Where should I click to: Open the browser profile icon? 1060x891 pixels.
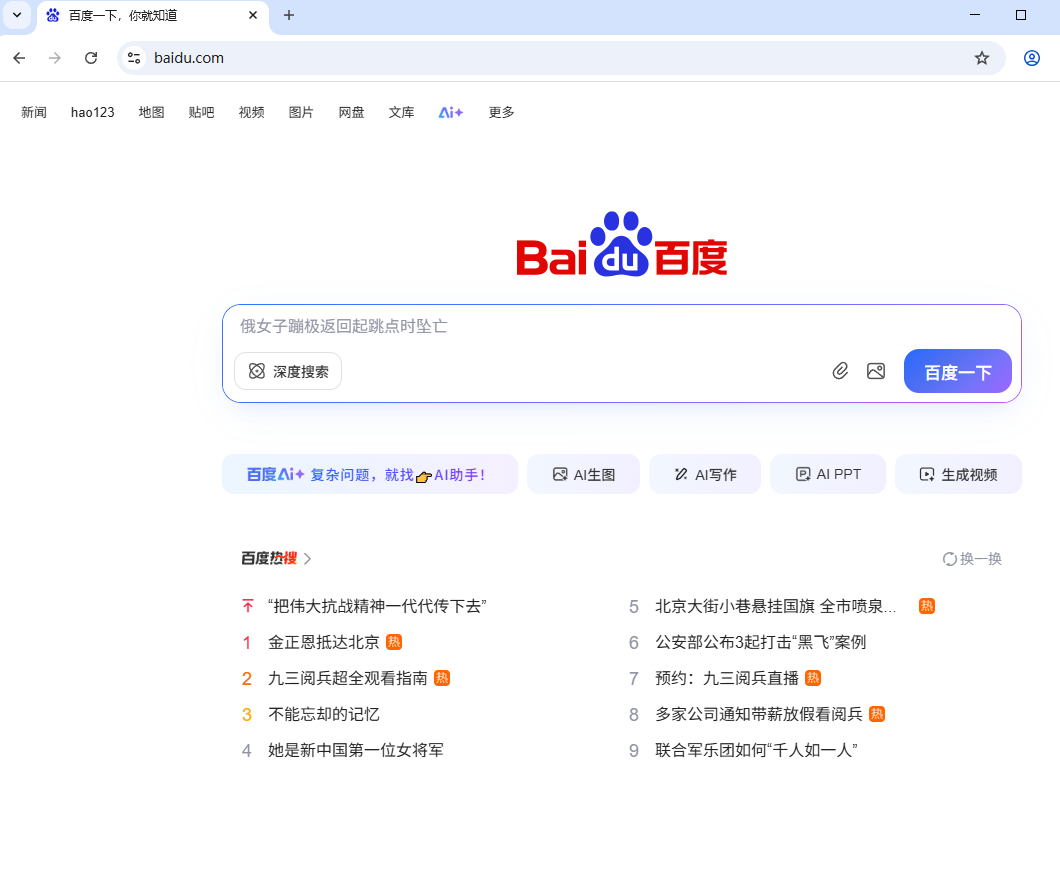[1032, 58]
